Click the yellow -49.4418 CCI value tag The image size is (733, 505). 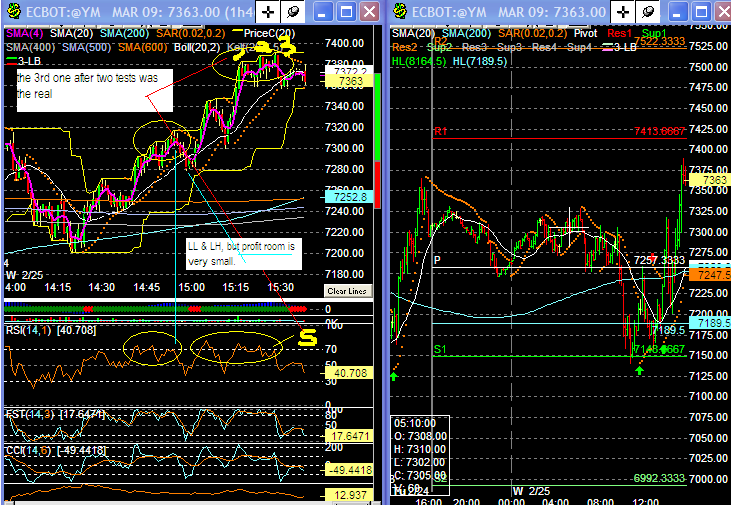[349, 470]
